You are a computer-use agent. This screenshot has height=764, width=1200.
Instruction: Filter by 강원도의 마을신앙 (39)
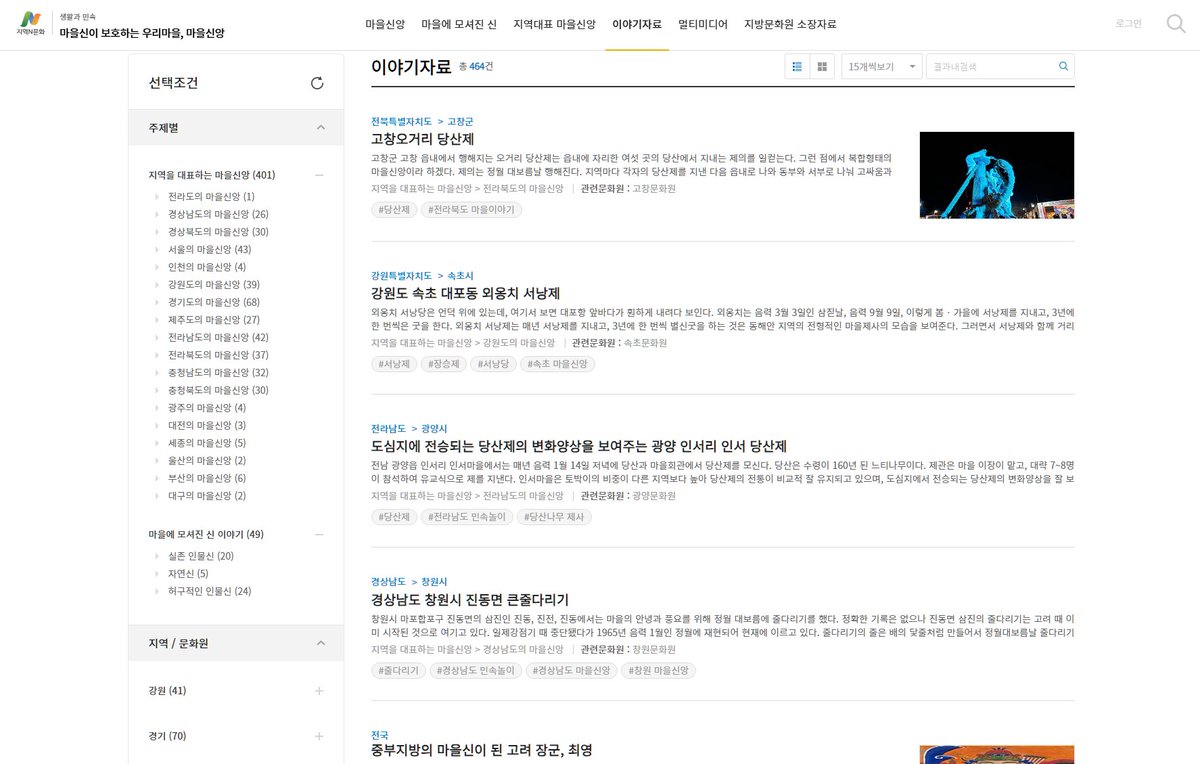pos(214,285)
